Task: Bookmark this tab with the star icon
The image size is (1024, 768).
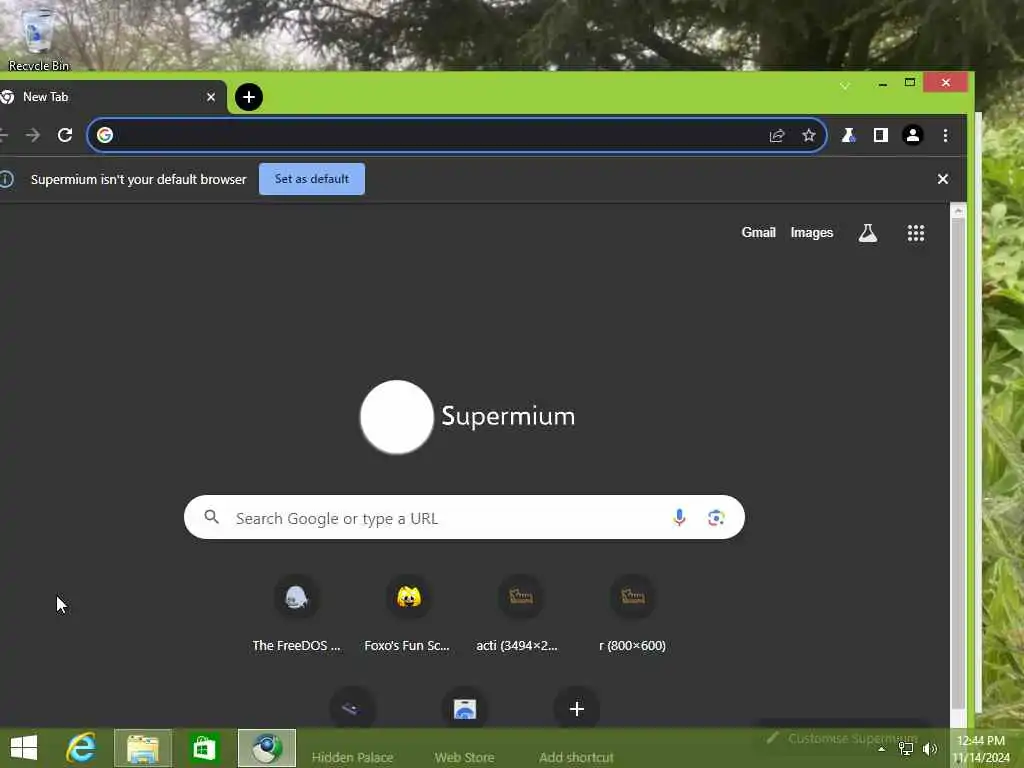Action: 808,135
